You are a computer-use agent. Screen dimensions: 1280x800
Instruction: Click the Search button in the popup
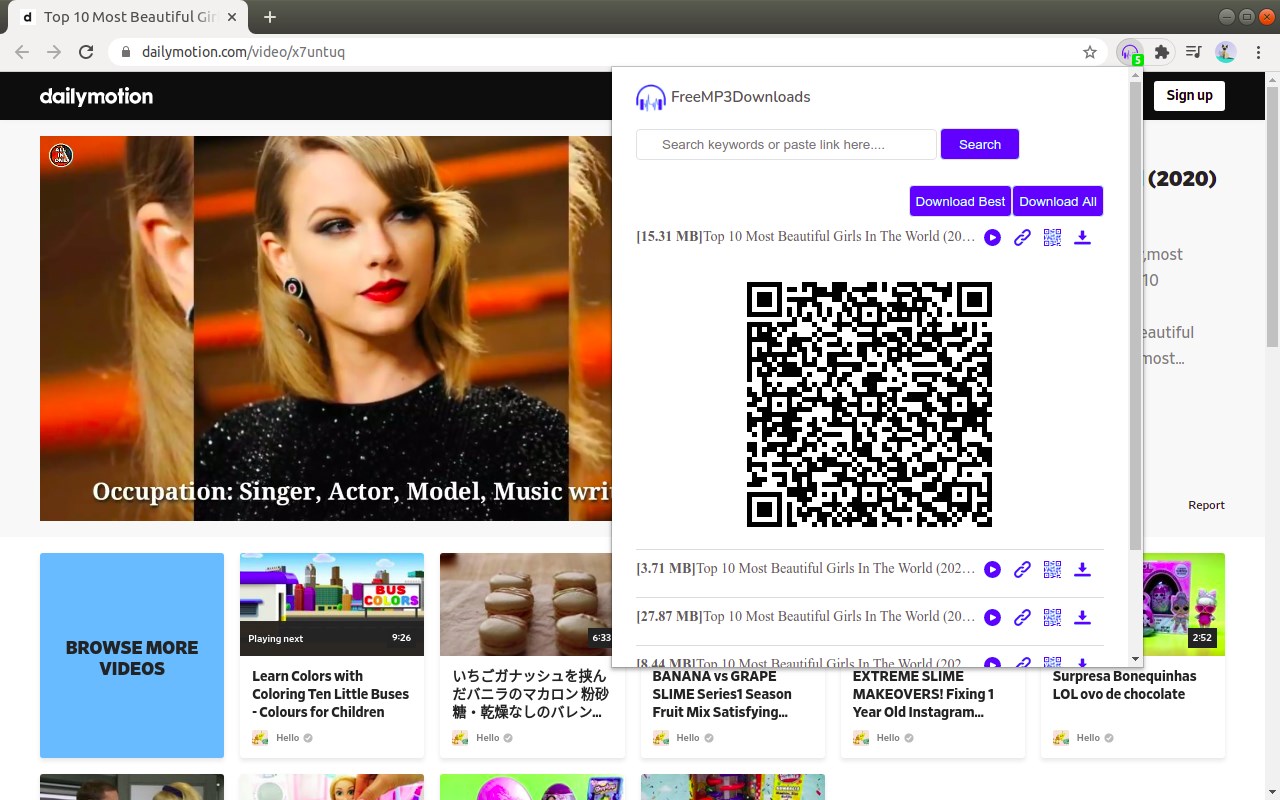(x=980, y=144)
